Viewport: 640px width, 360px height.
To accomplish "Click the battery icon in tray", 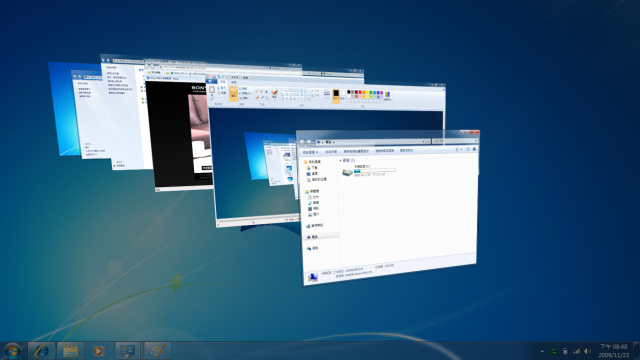I will point(565,351).
